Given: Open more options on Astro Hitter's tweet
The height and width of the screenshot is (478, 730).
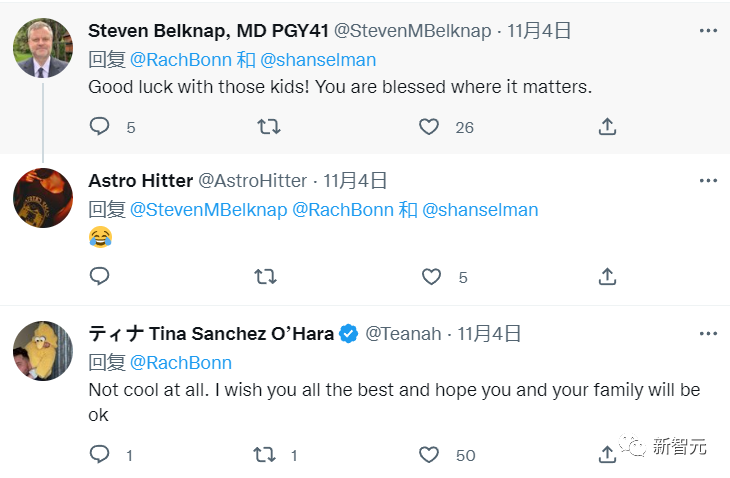Looking at the screenshot, I should pos(708,181).
